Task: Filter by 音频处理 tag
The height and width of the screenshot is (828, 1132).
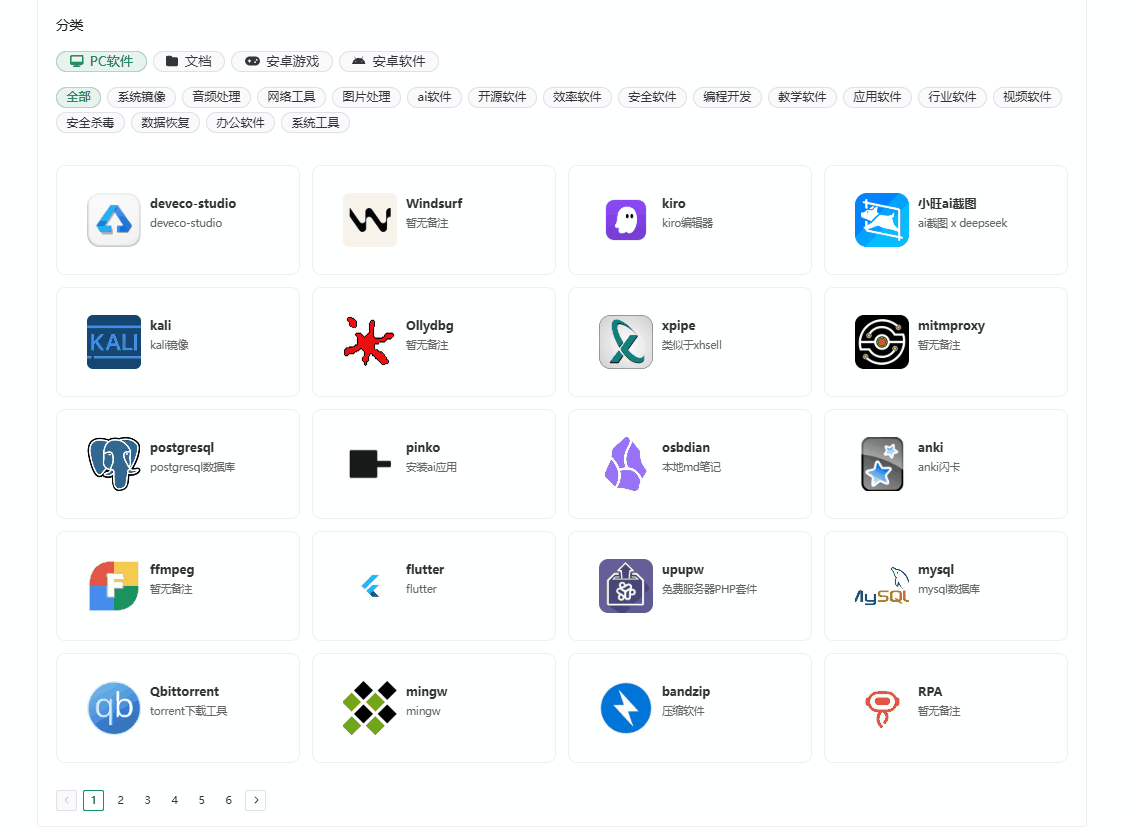Action: coord(217,97)
